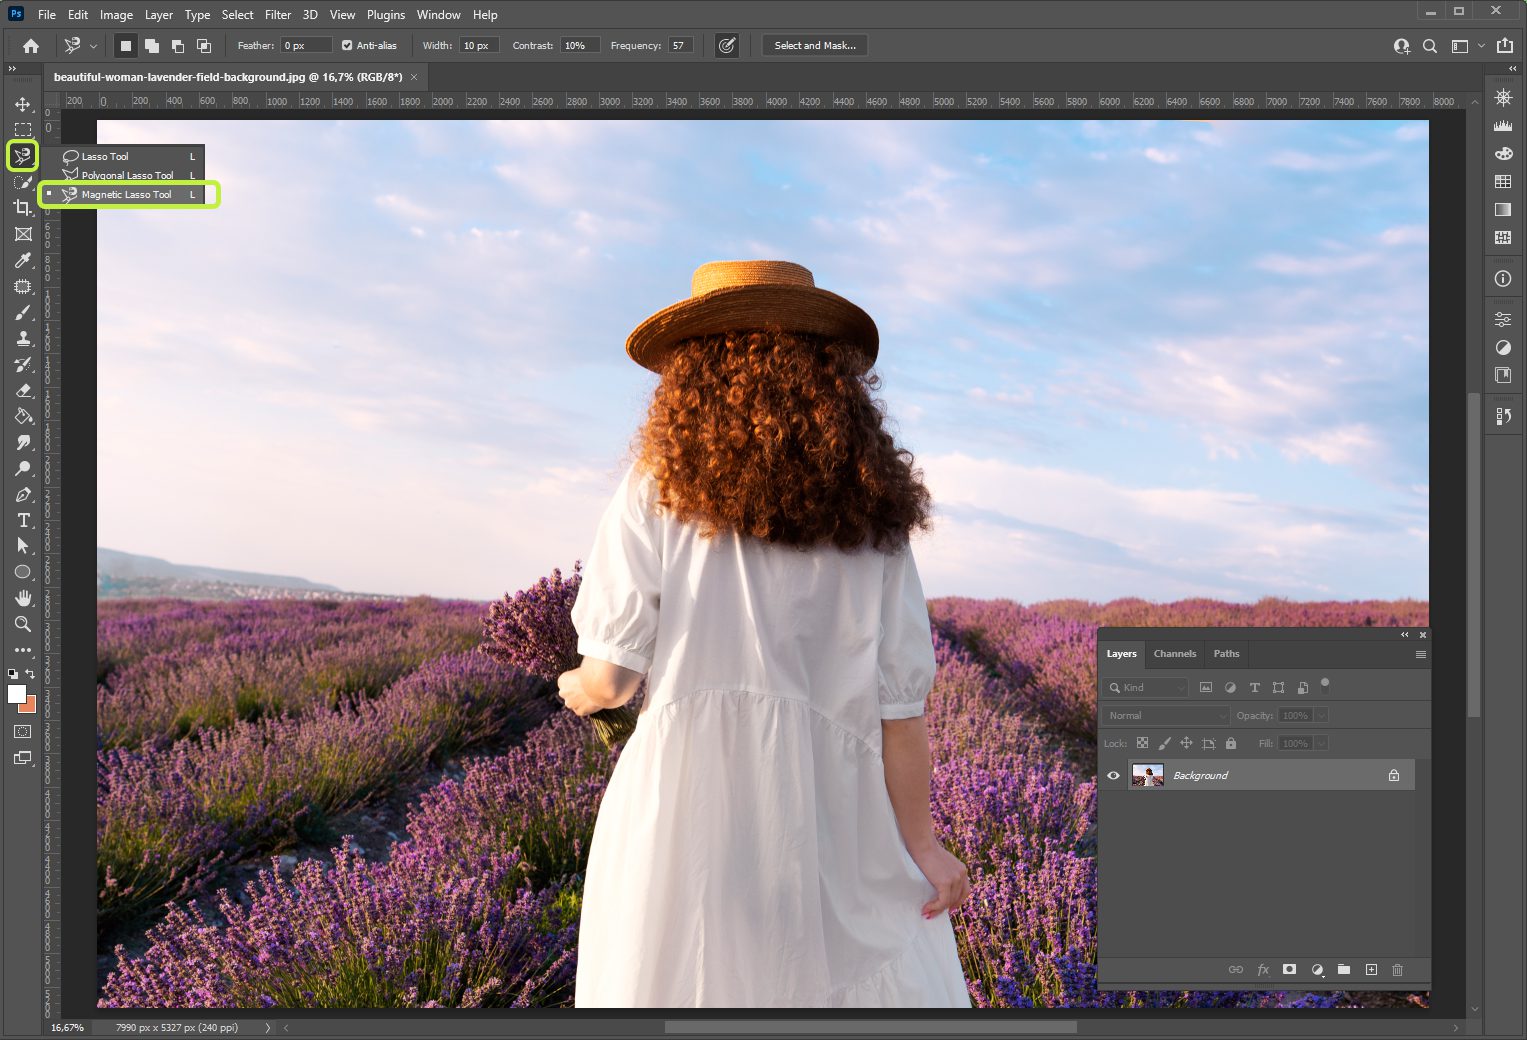Select the Pen tool
The width and height of the screenshot is (1527, 1040).
23,495
